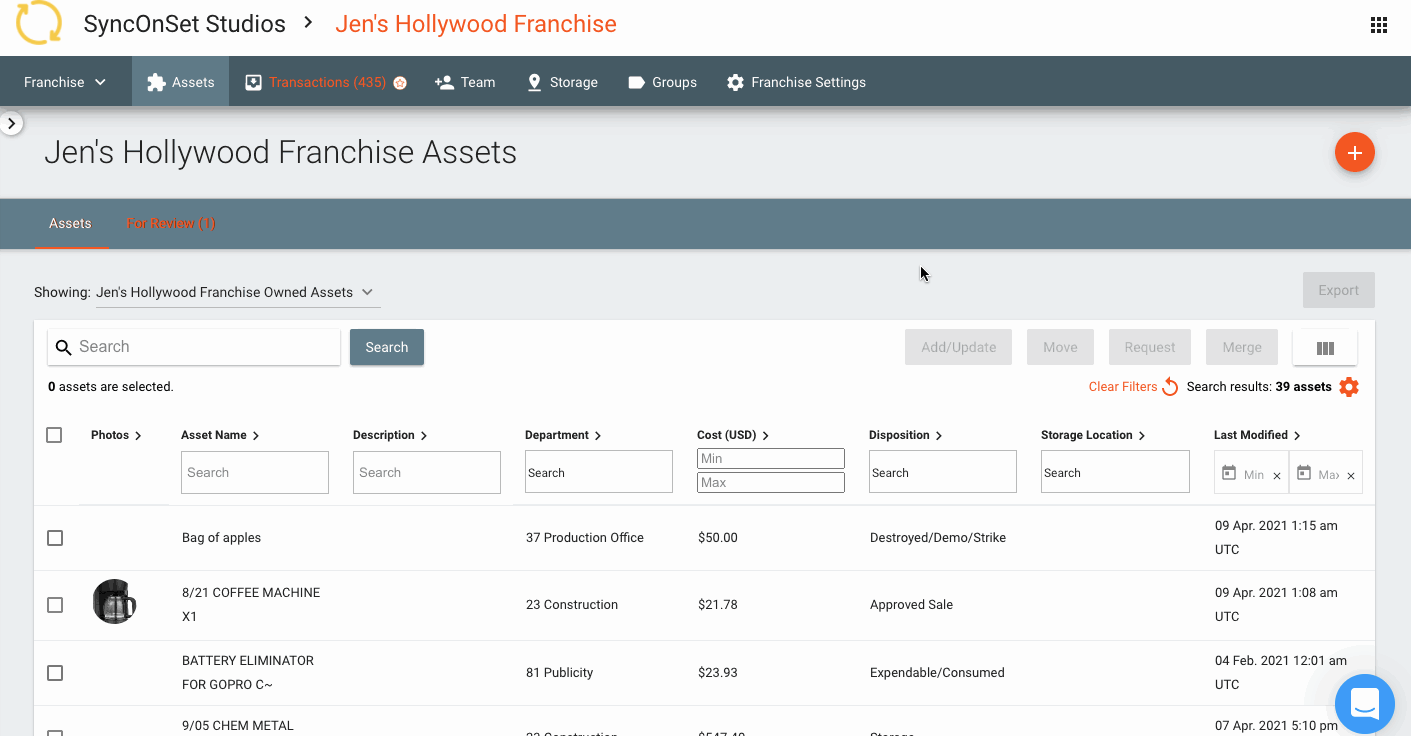Open the coffee machine photo thumbnail
The image size is (1411, 736).
click(114, 602)
